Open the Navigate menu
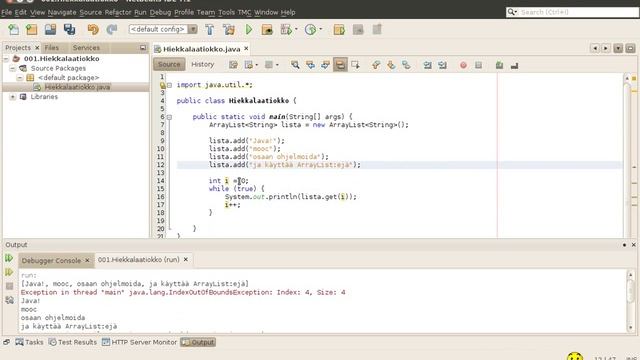The width and height of the screenshot is (640, 360). coord(62,12)
